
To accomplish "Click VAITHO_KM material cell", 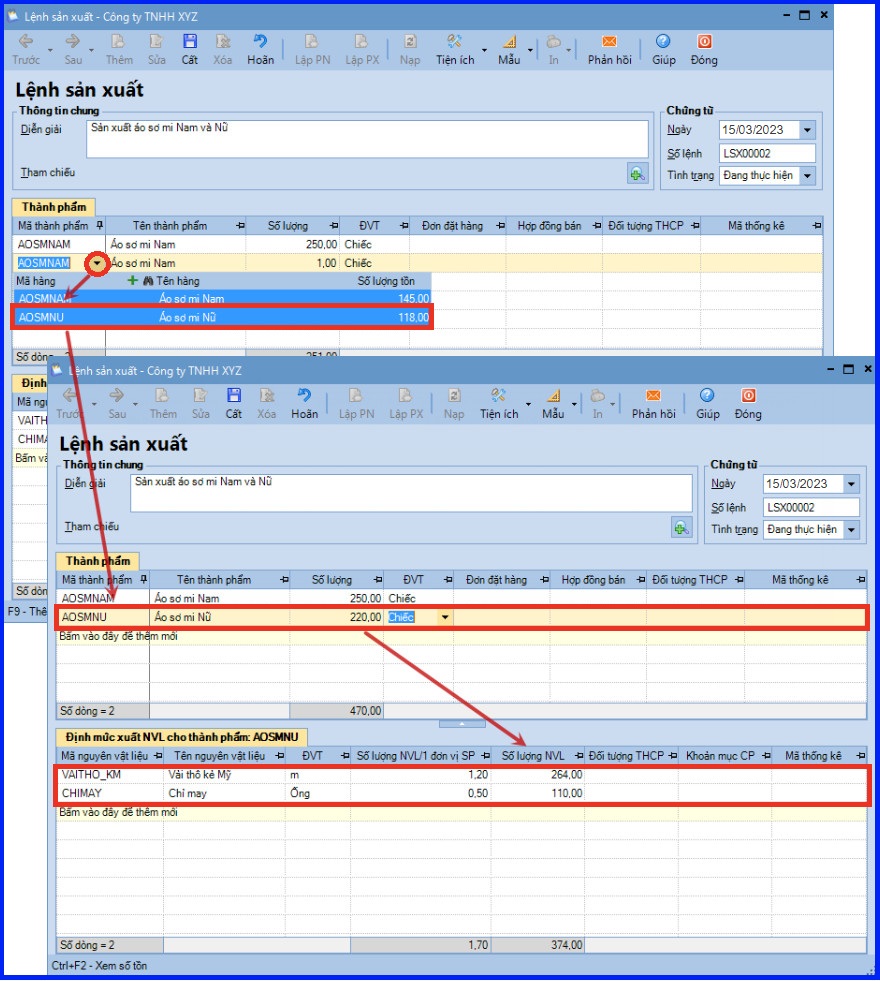I will tap(91, 775).
